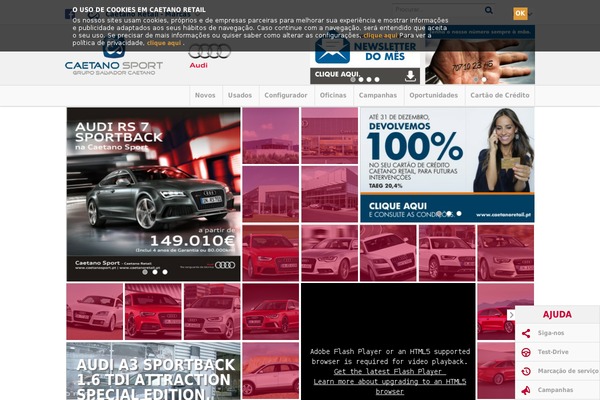
Task: Focus the Procurar search field
Action: (x=437, y=10)
